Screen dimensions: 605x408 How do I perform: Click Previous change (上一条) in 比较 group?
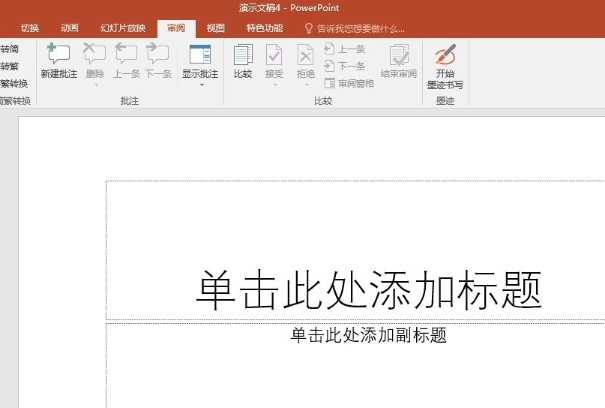(x=345, y=49)
